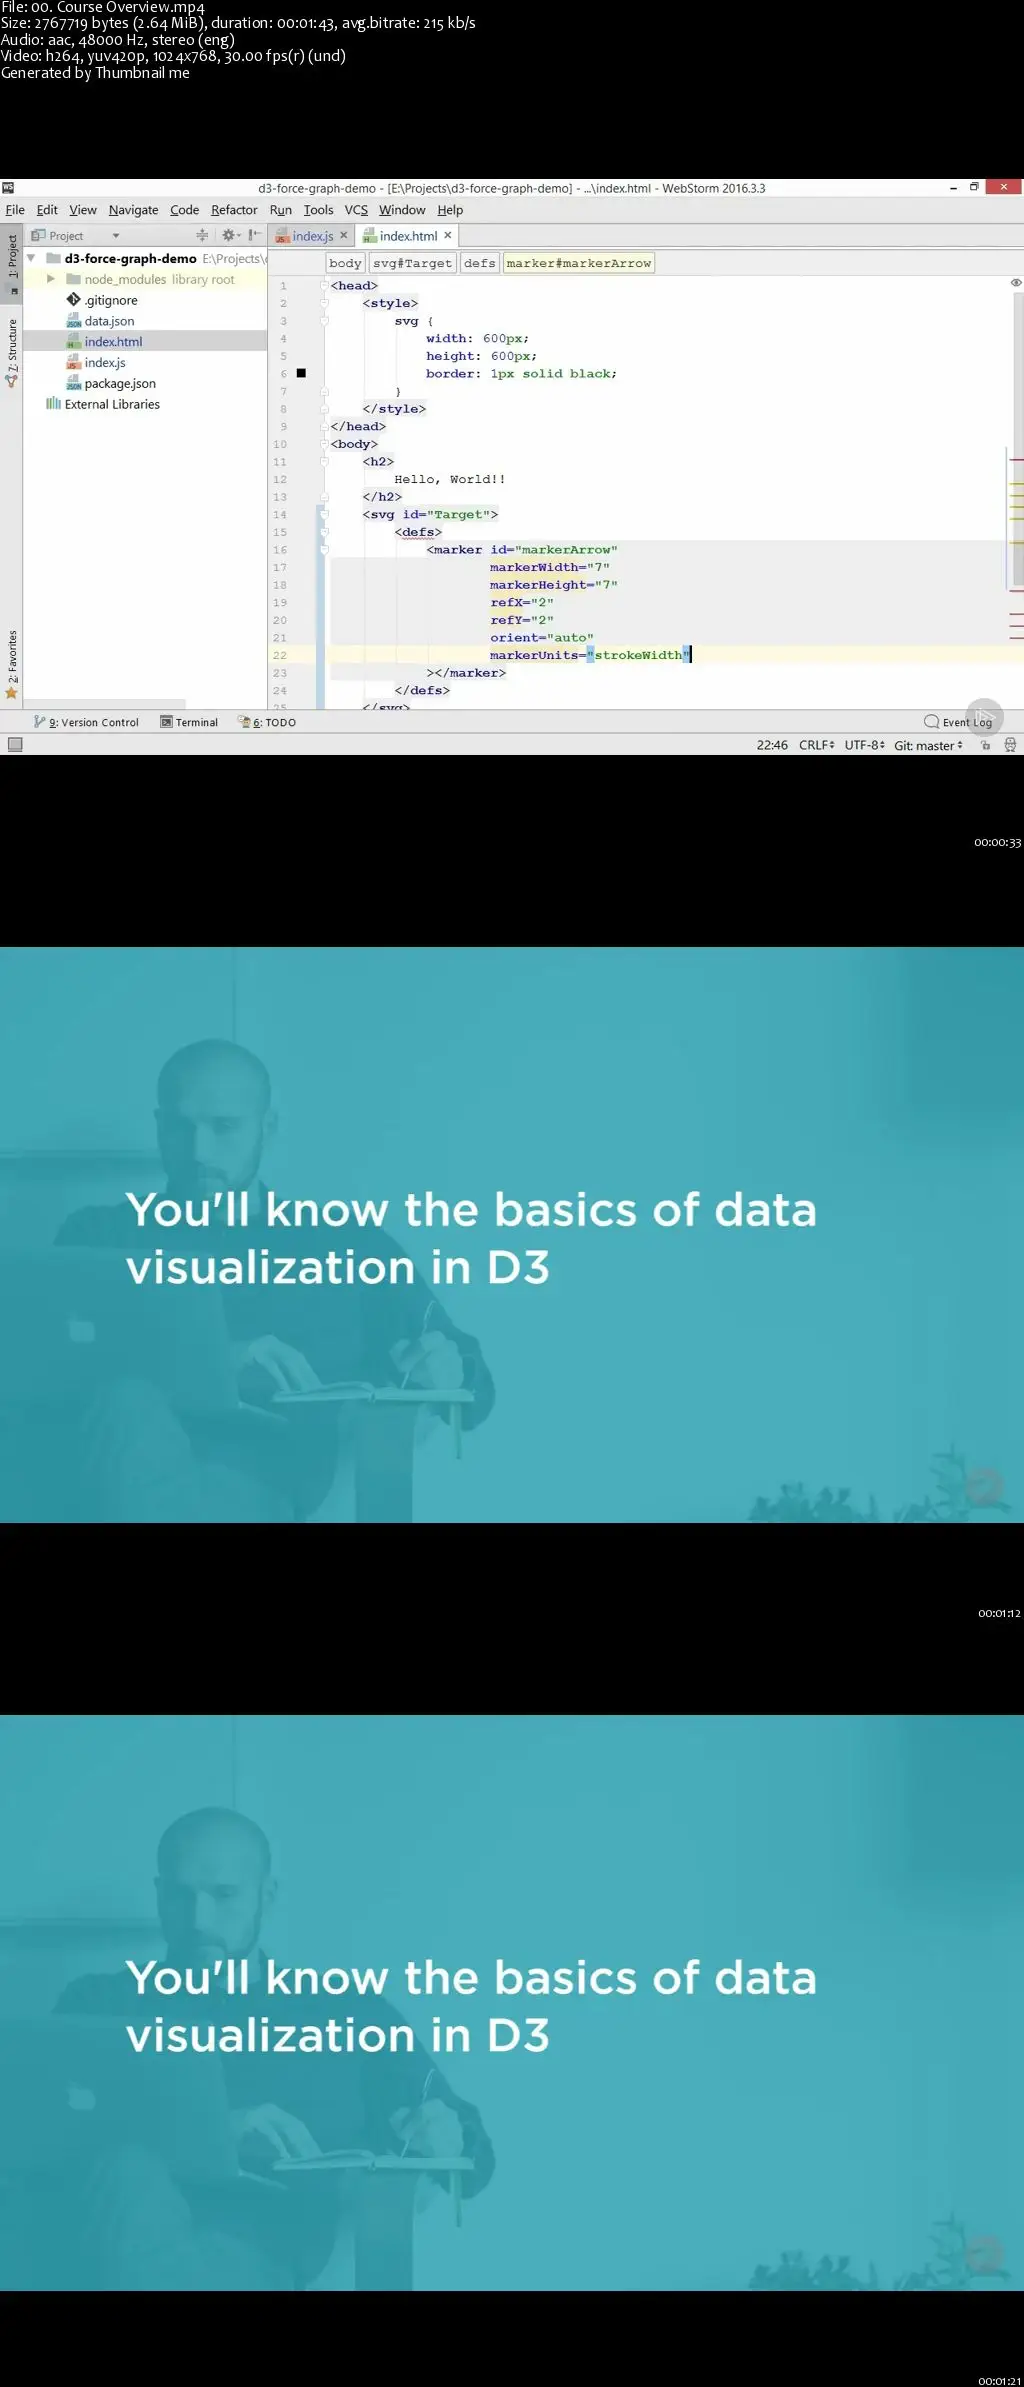
Task: Open the Help menu
Action: pyautogui.click(x=450, y=210)
